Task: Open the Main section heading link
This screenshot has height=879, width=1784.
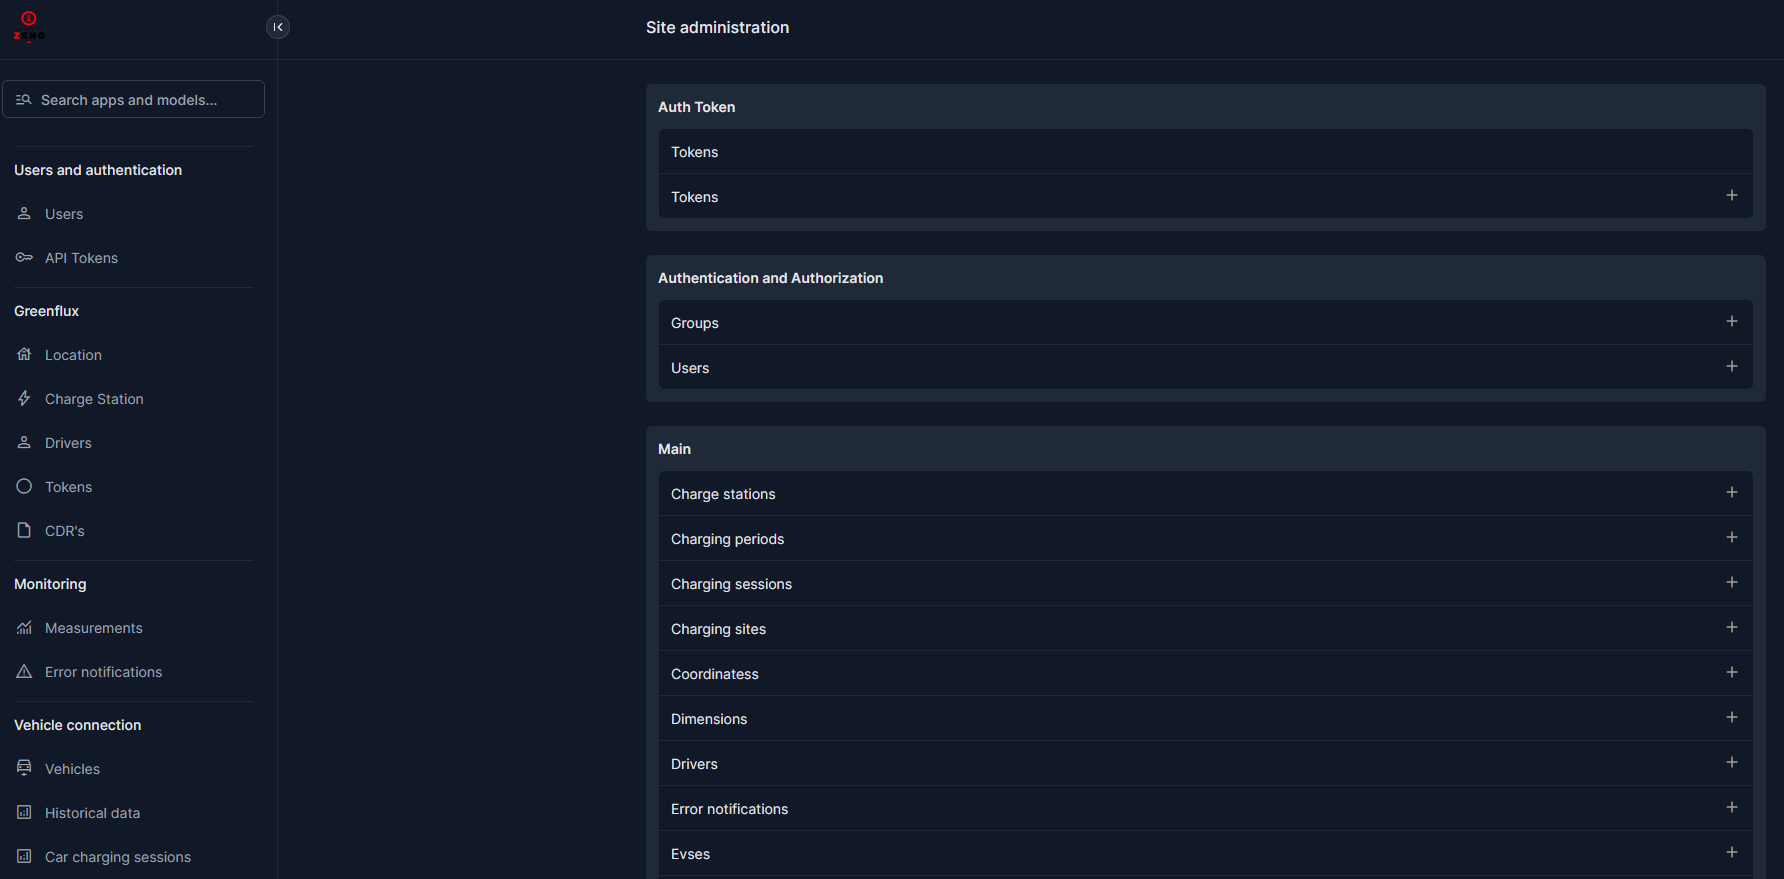Action: [674, 449]
